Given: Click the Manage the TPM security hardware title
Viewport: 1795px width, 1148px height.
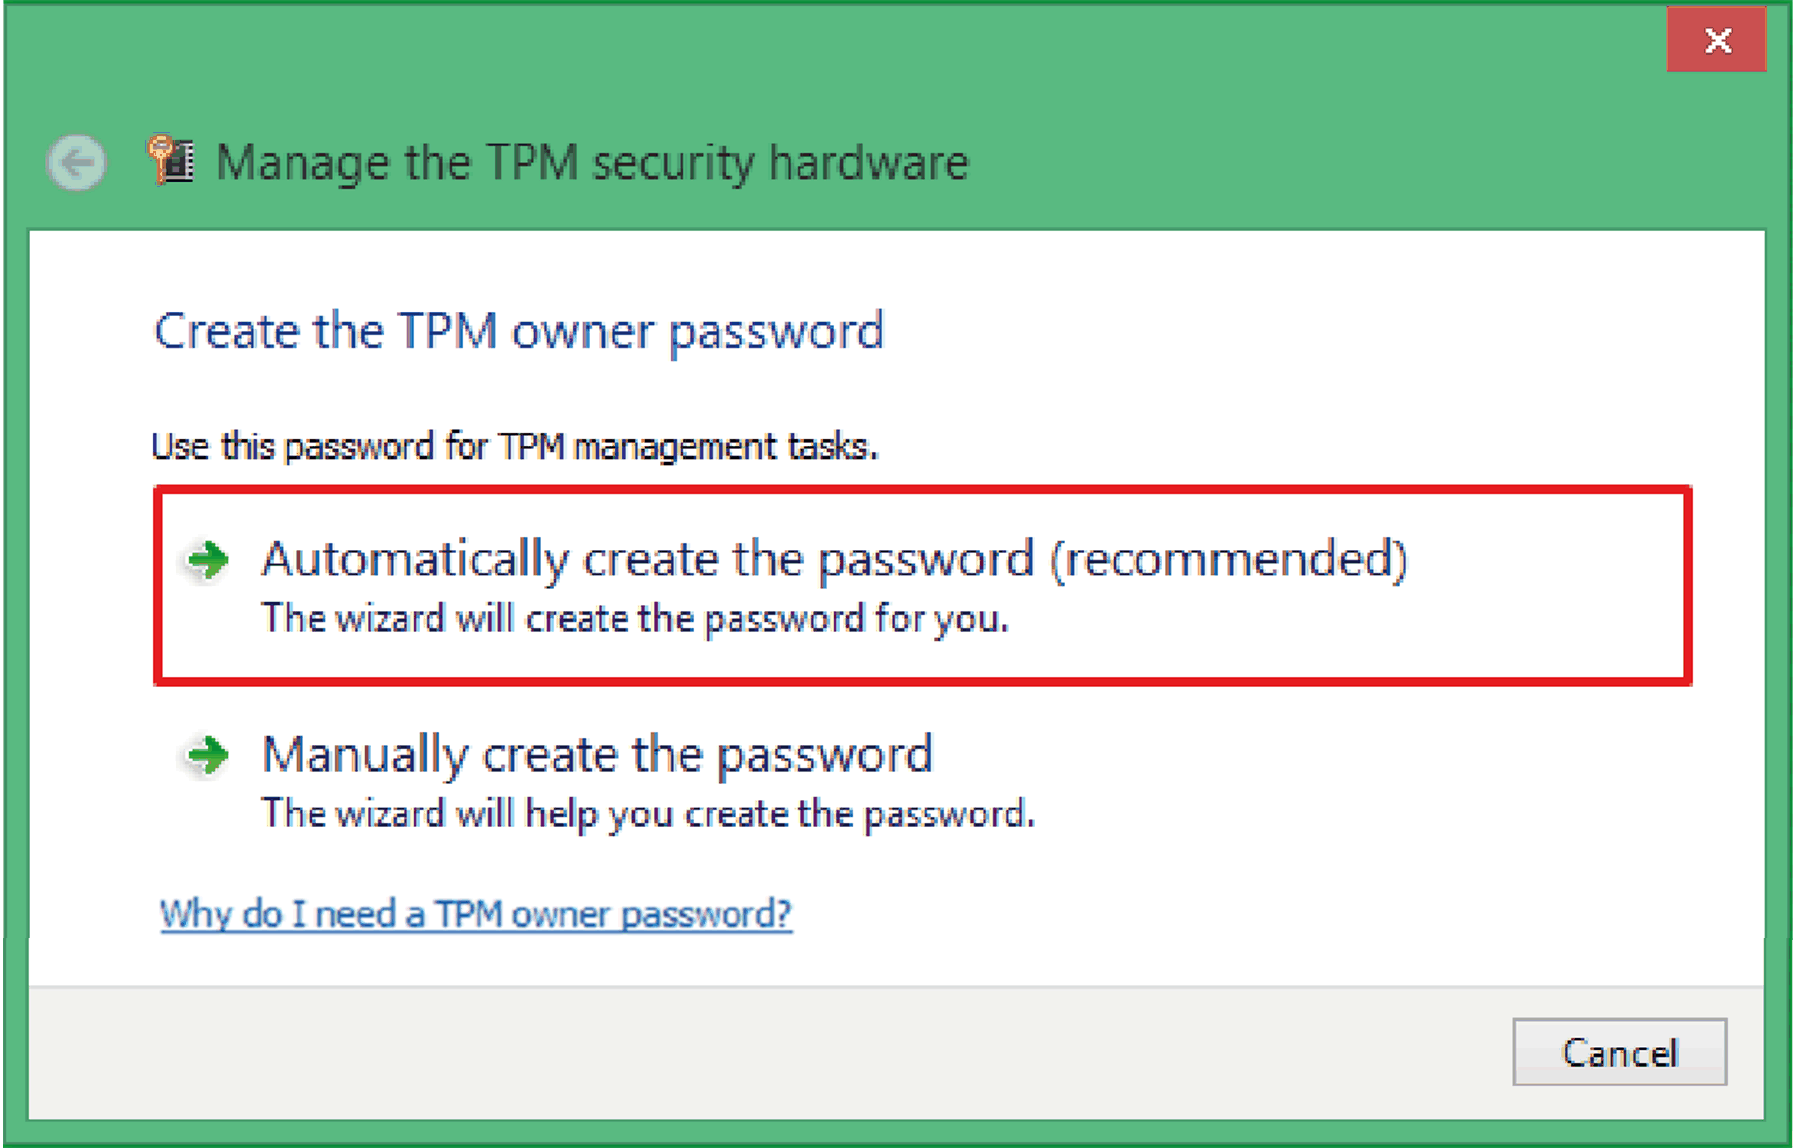Looking at the screenshot, I should [592, 162].
